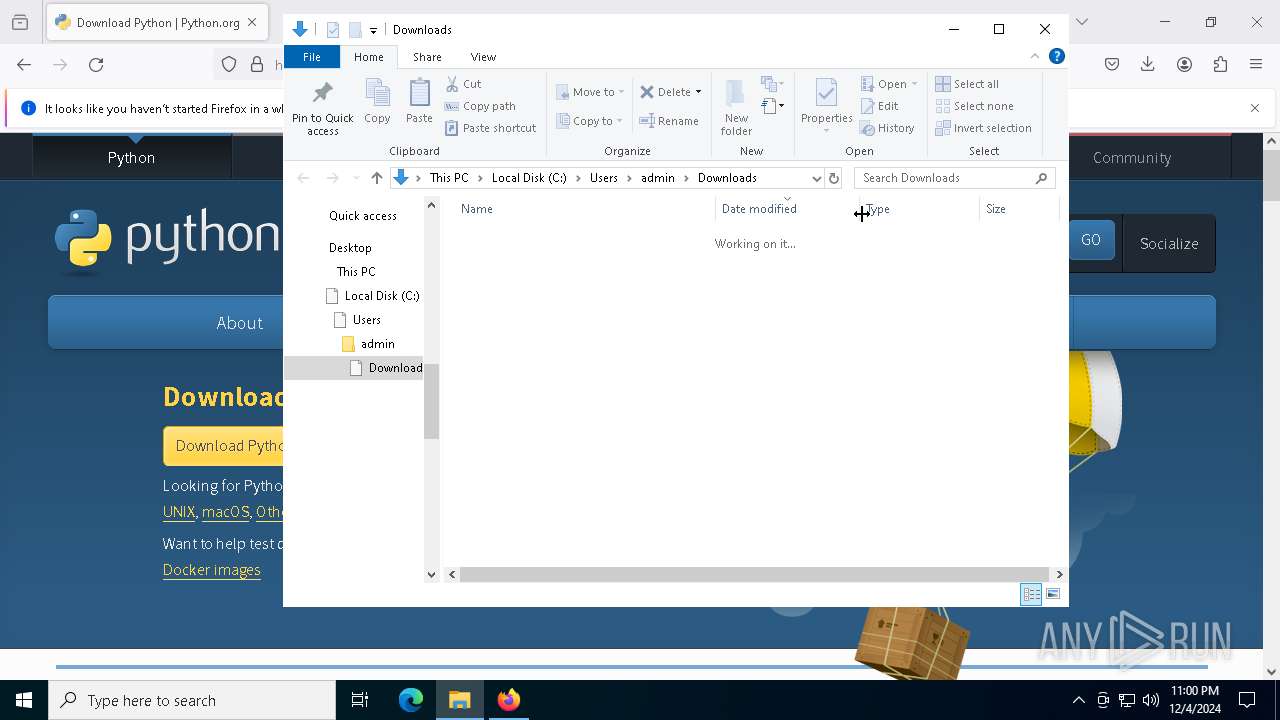Follow the macOS download link
Screen dimensions: 1280x720
click(x=225, y=512)
